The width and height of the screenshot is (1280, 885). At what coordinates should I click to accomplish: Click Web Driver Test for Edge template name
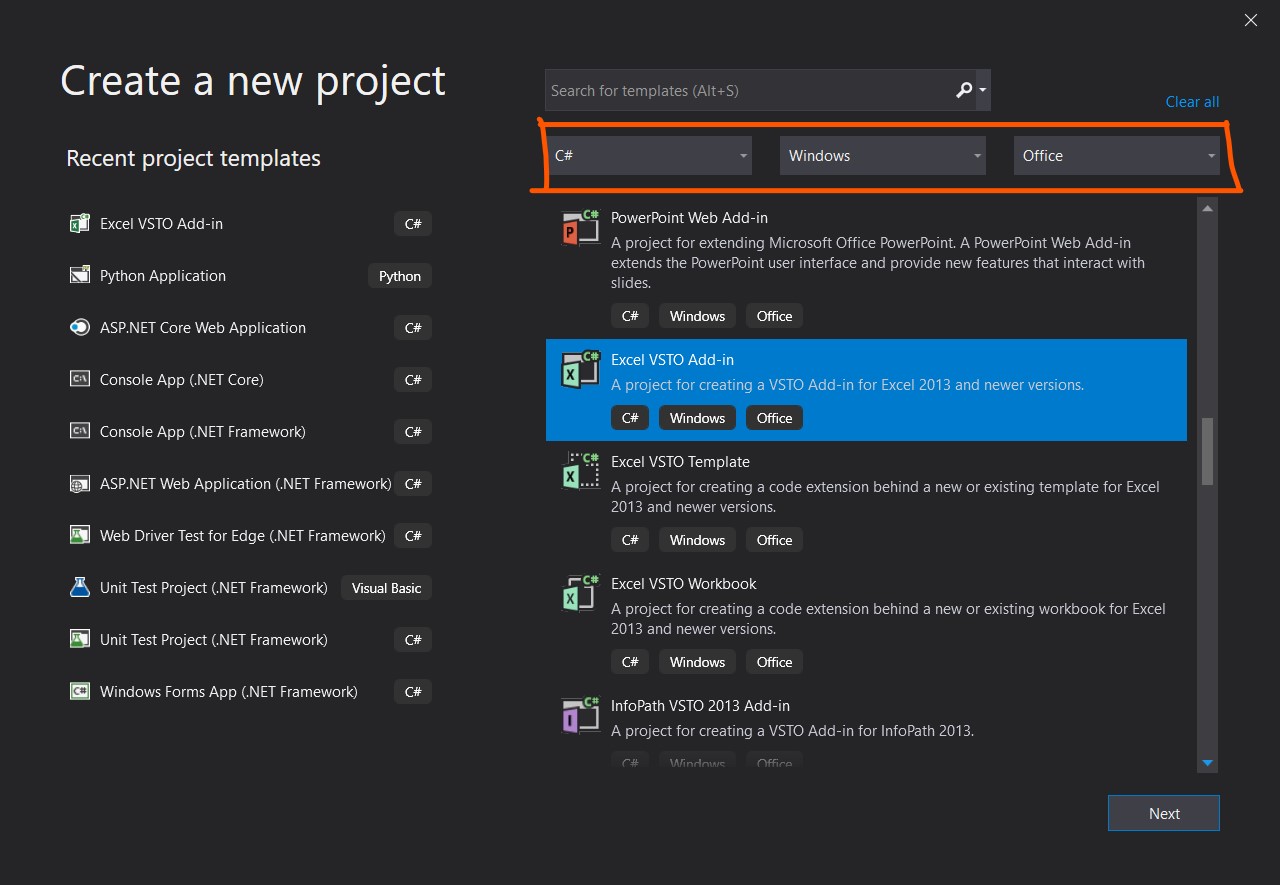243,536
